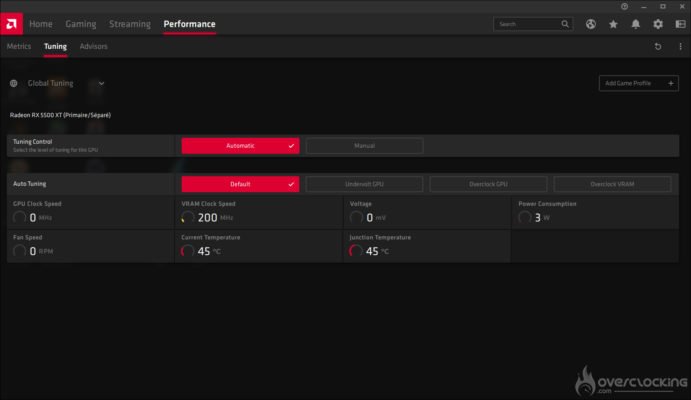Switch to the Tuning sub-tab
The width and height of the screenshot is (691, 400).
click(x=55, y=46)
